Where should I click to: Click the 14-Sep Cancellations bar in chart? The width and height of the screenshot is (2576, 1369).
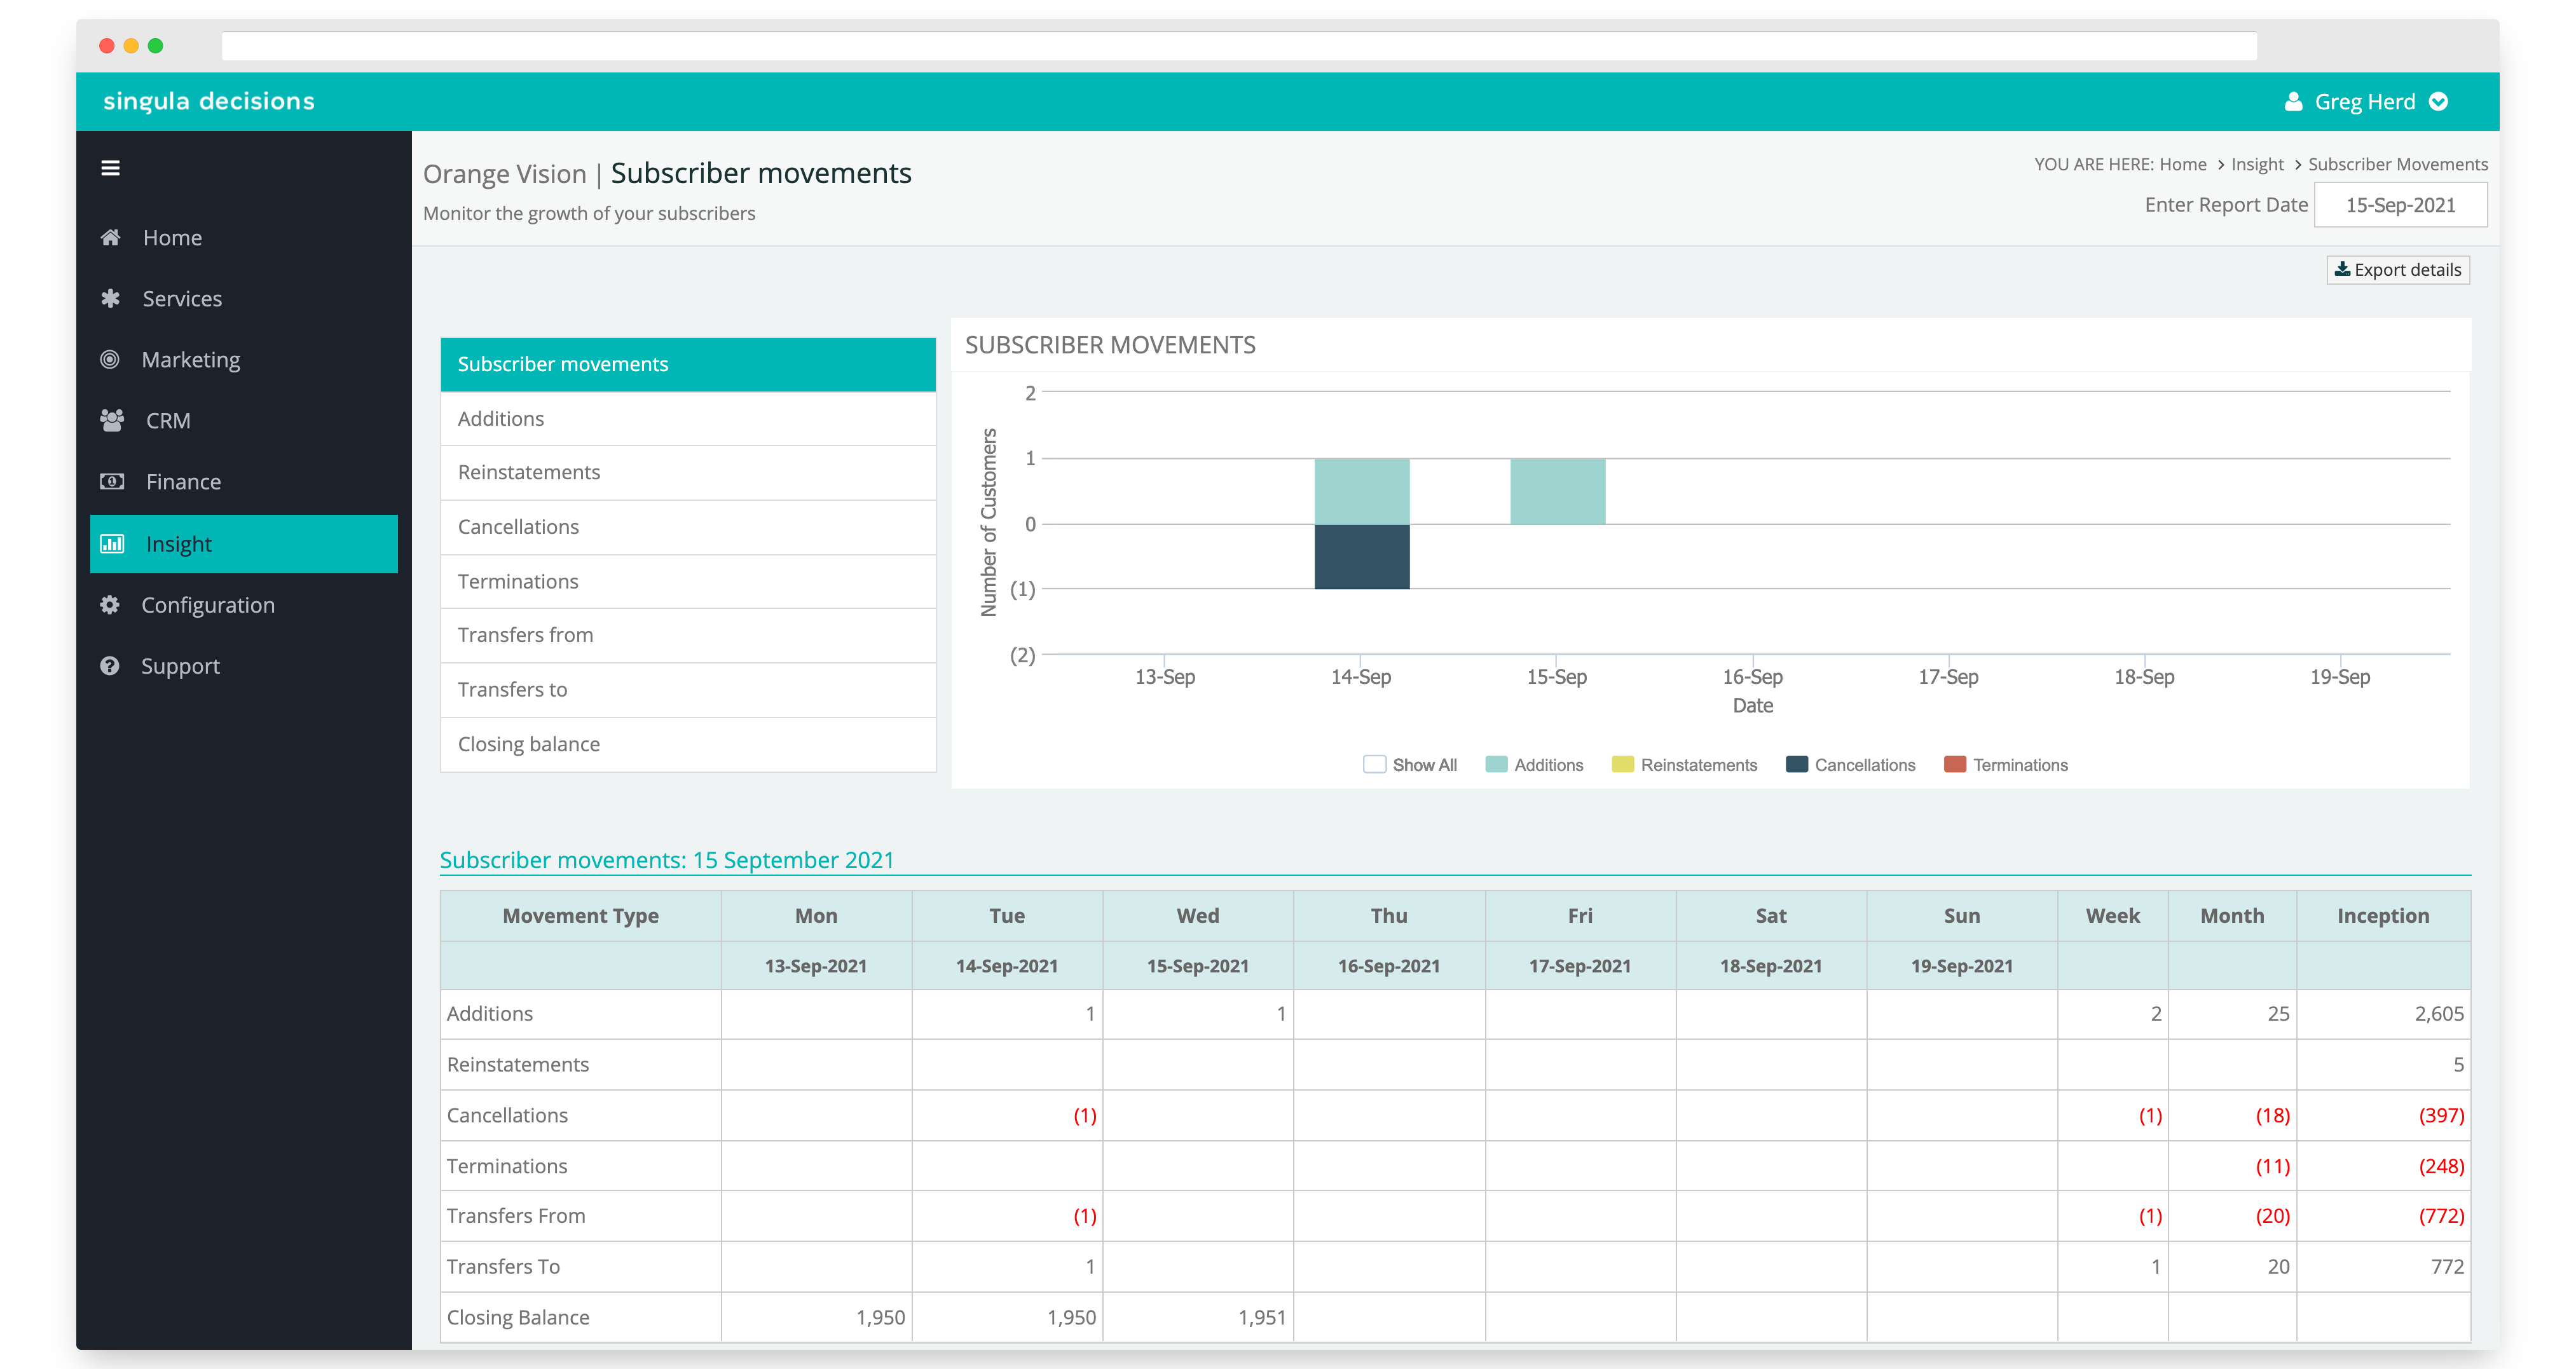click(1361, 556)
